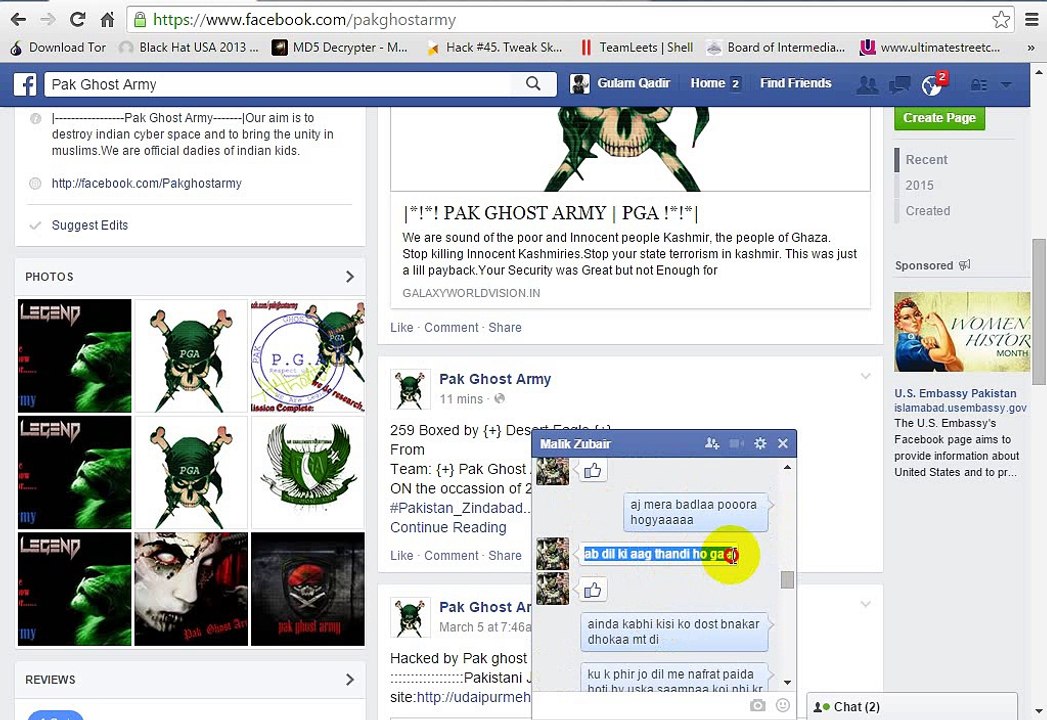This screenshot has width=1047, height=720.
Task: Open the U.S. Embassy Pakistan sponsored link
Action: (x=955, y=393)
